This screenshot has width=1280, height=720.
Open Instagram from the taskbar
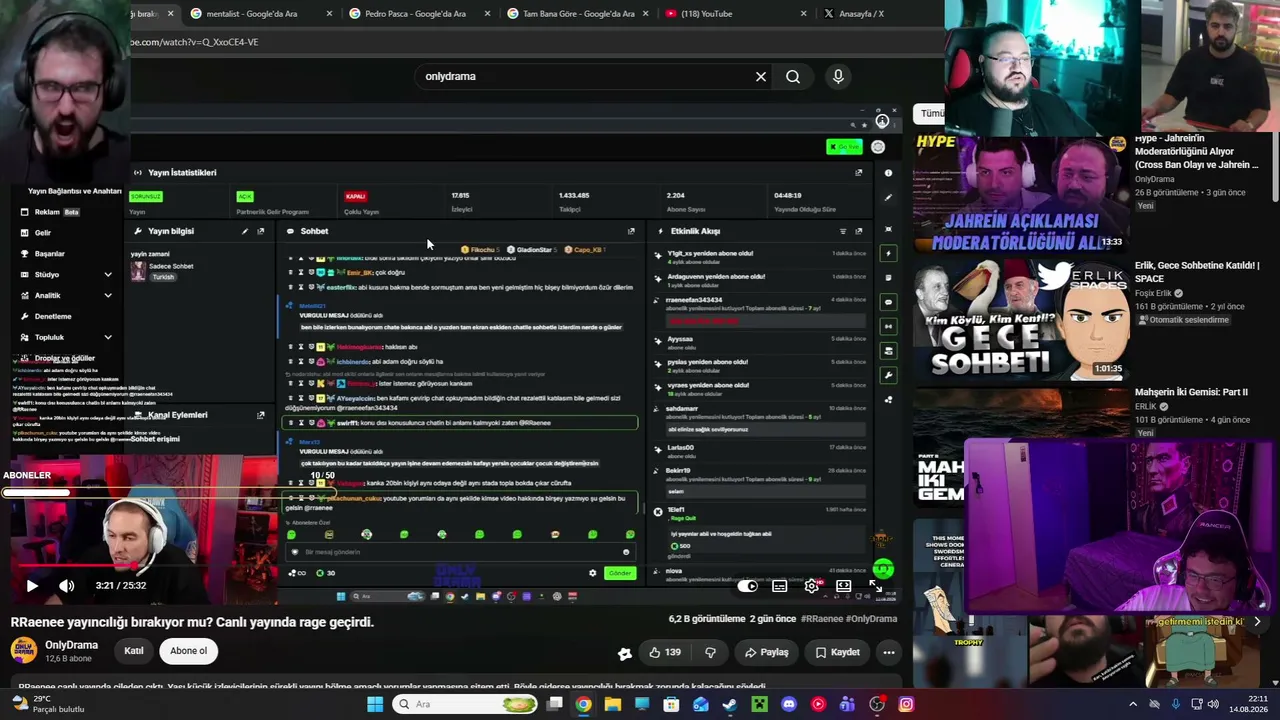pyautogui.click(x=906, y=704)
